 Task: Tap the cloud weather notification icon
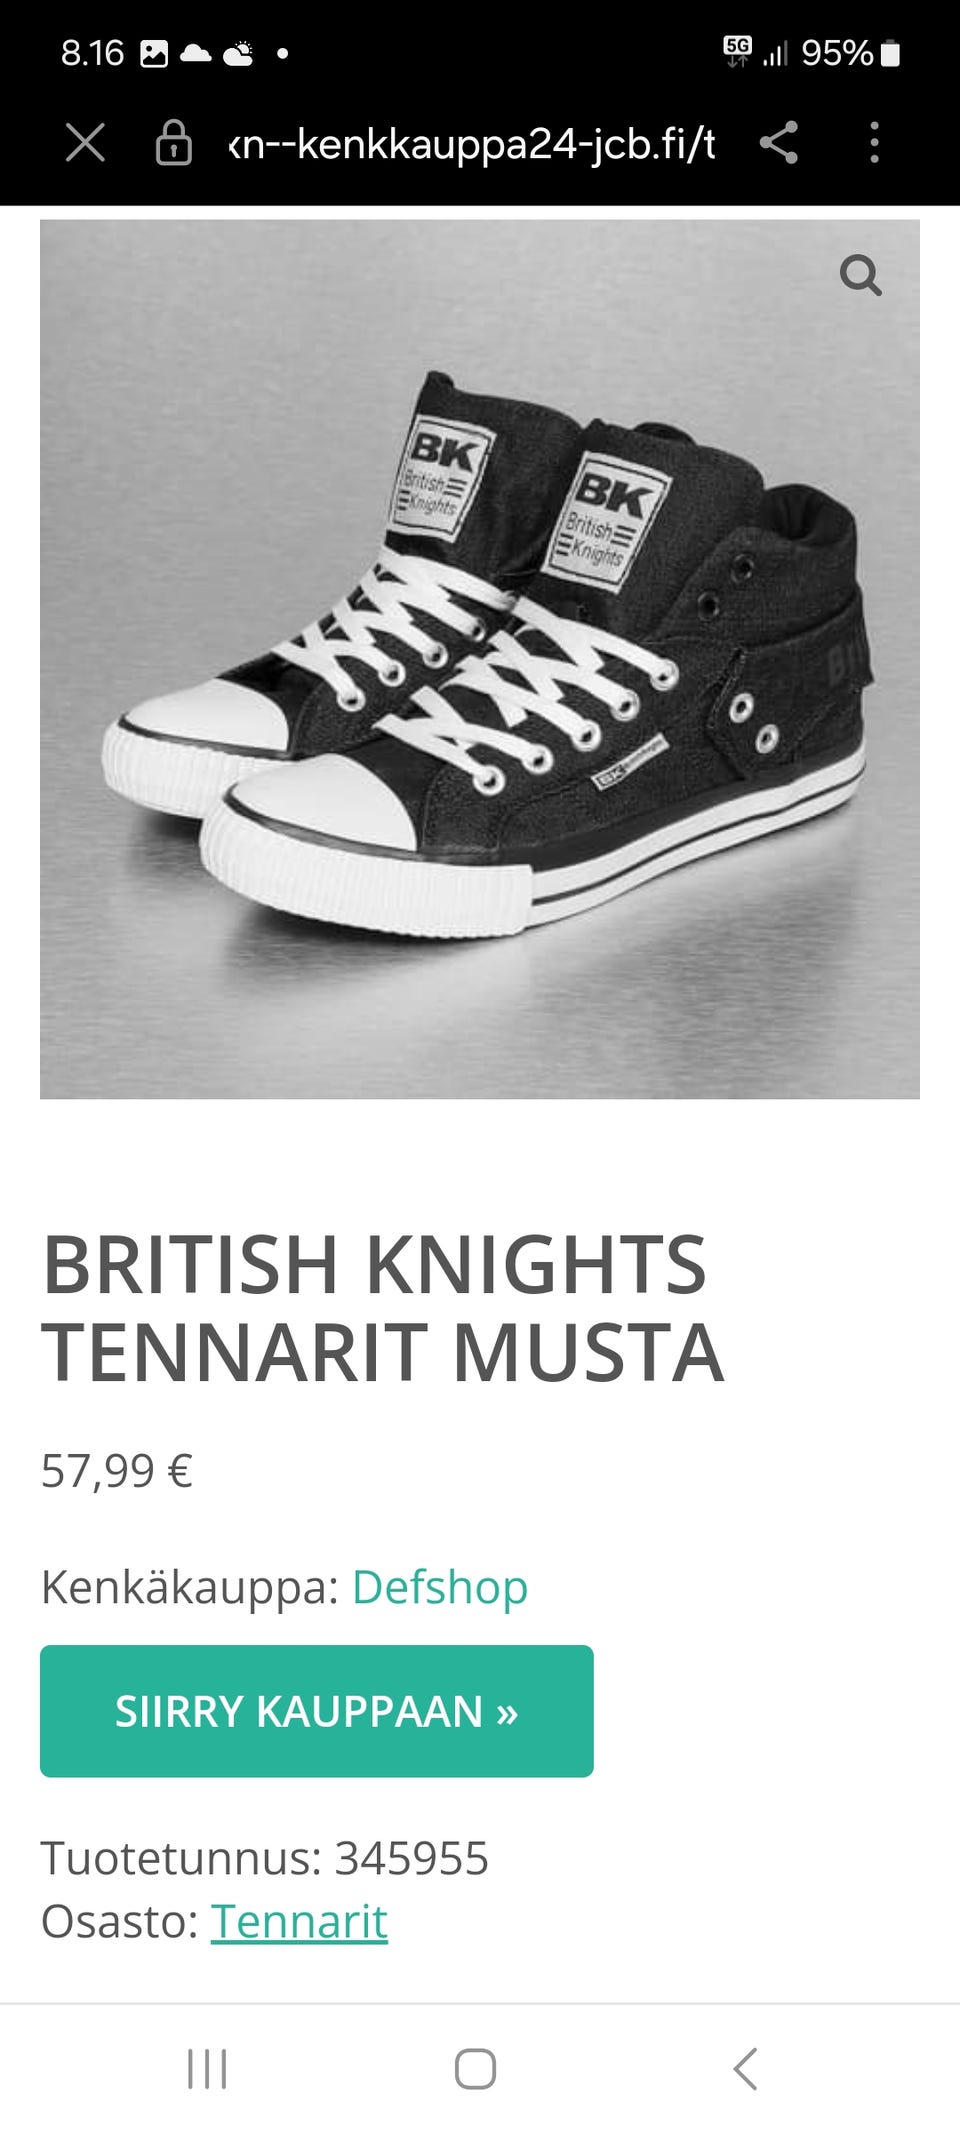click(x=238, y=53)
